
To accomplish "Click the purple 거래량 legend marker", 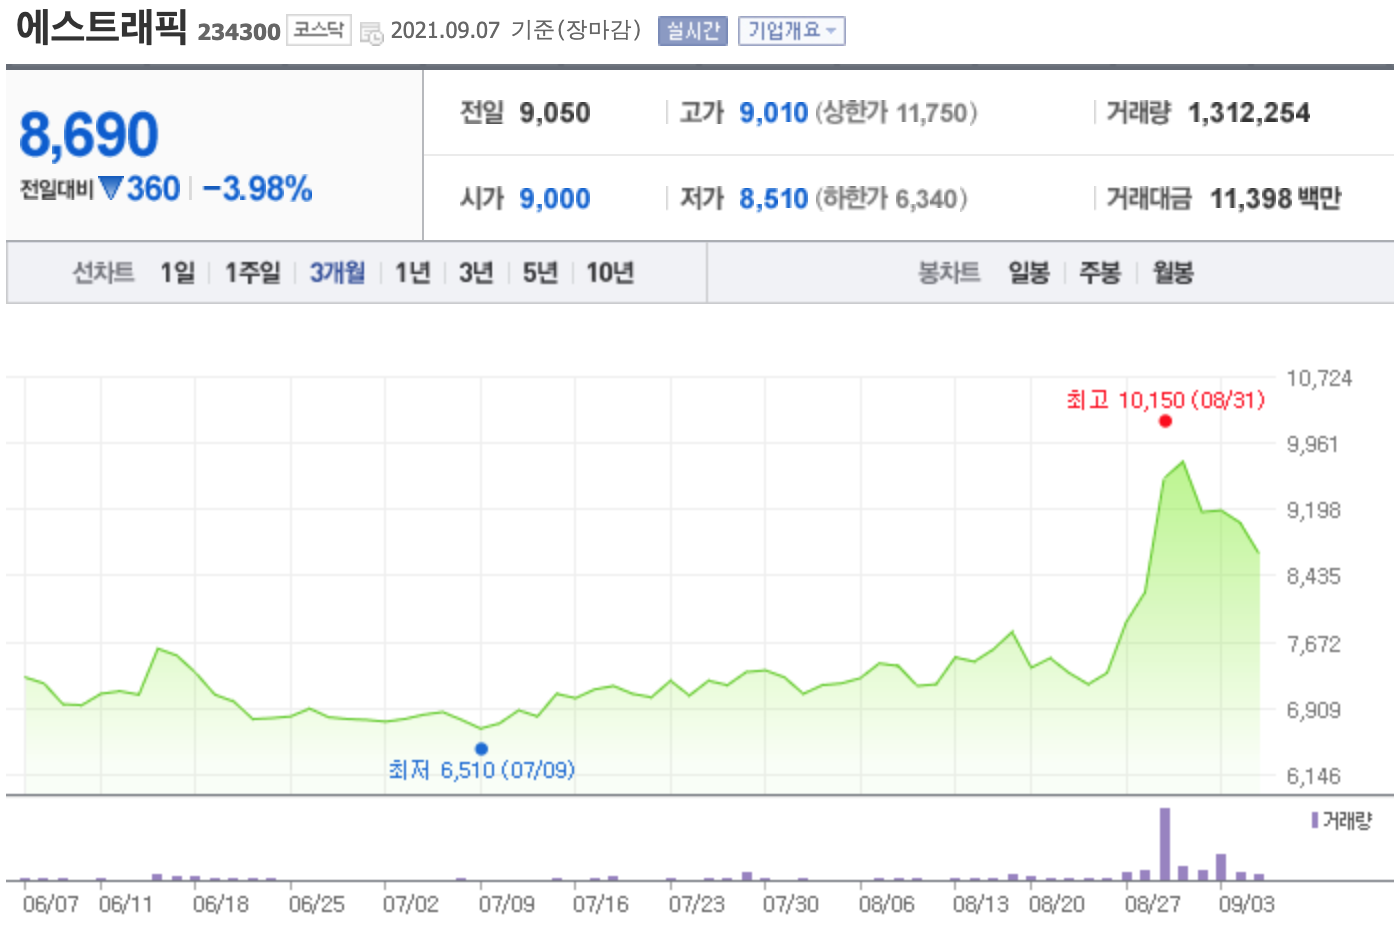I will coord(1314,821).
